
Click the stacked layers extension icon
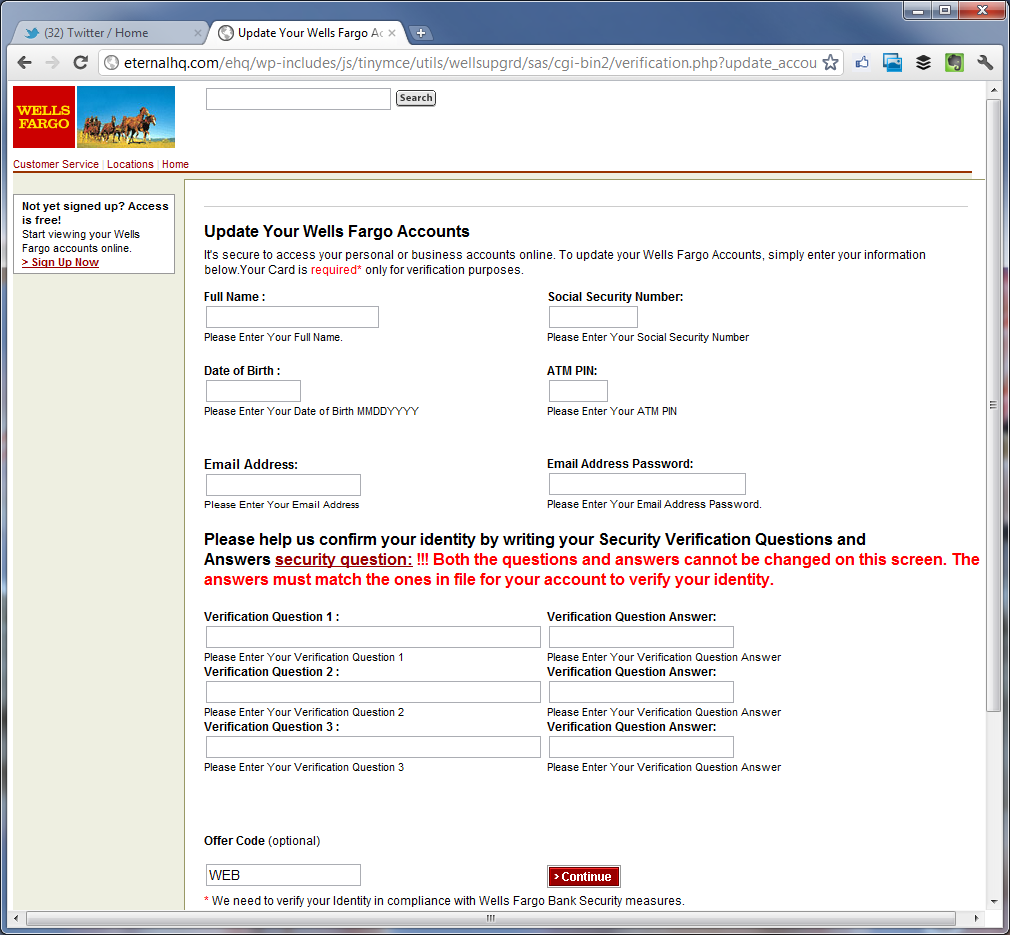coord(923,62)
